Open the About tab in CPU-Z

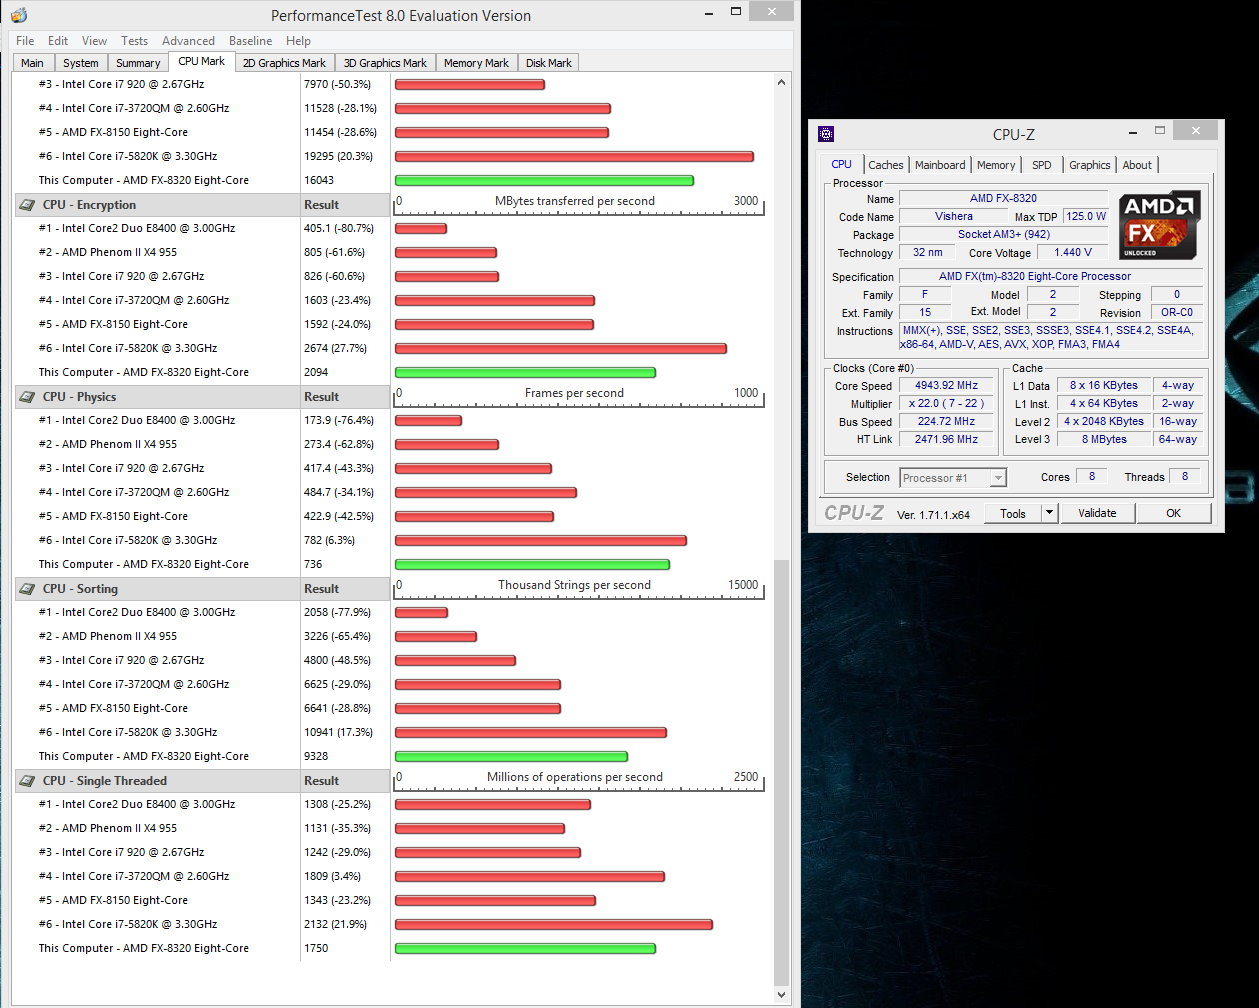(x=1137, y=165)
